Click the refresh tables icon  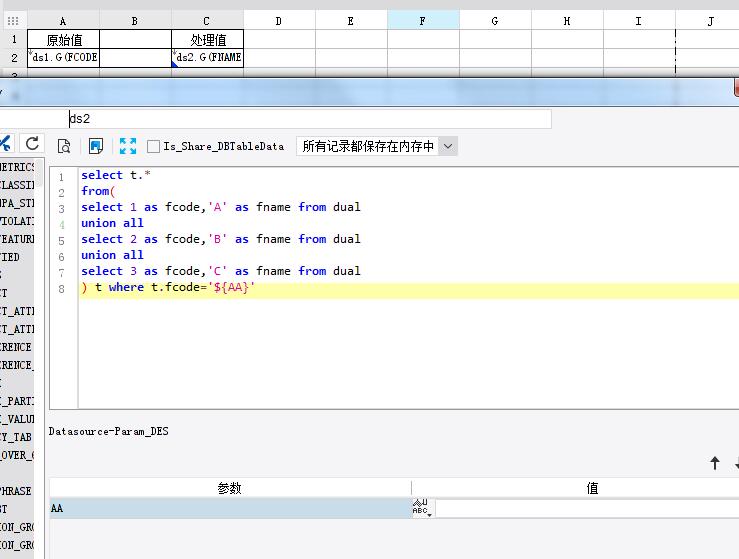[32, 143]
